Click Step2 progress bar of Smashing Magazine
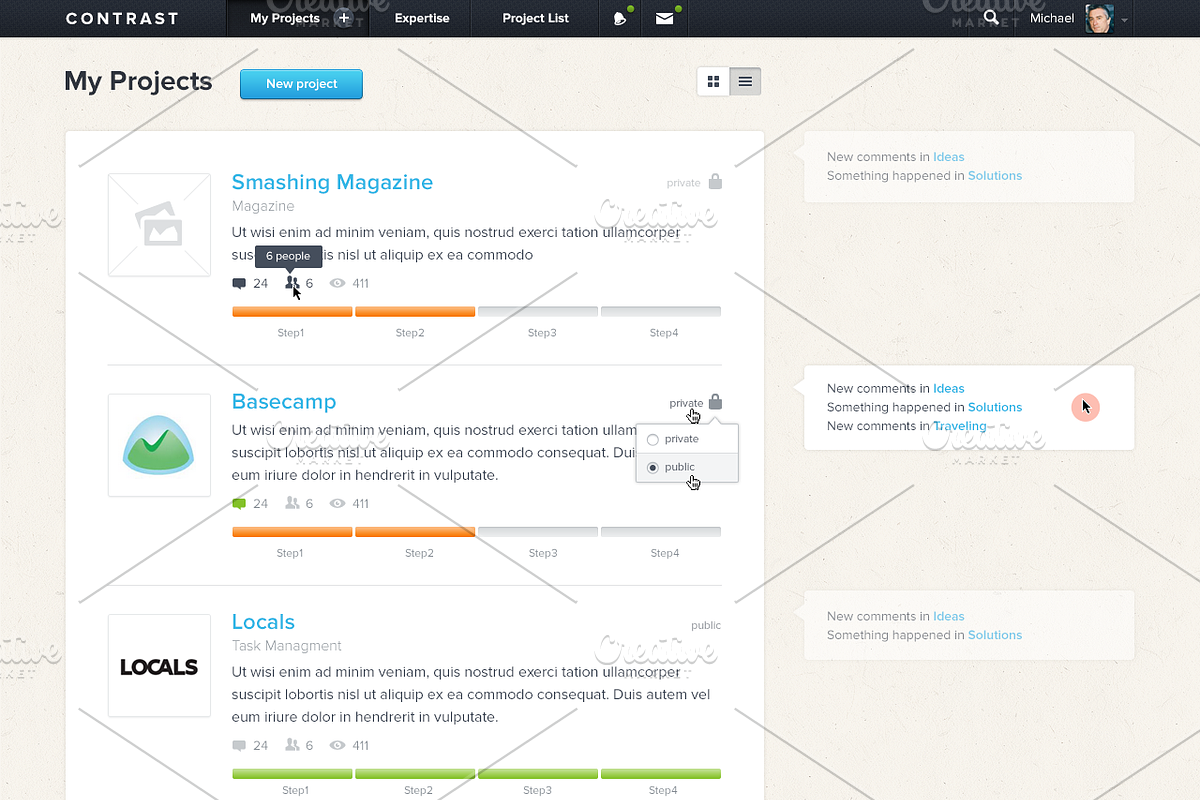 [x=415, y=312]
